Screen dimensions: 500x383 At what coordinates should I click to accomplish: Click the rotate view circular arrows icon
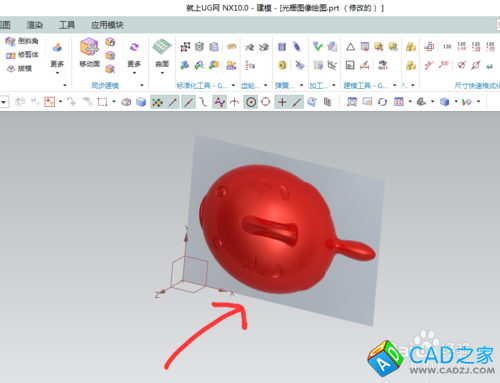[382, 102]
